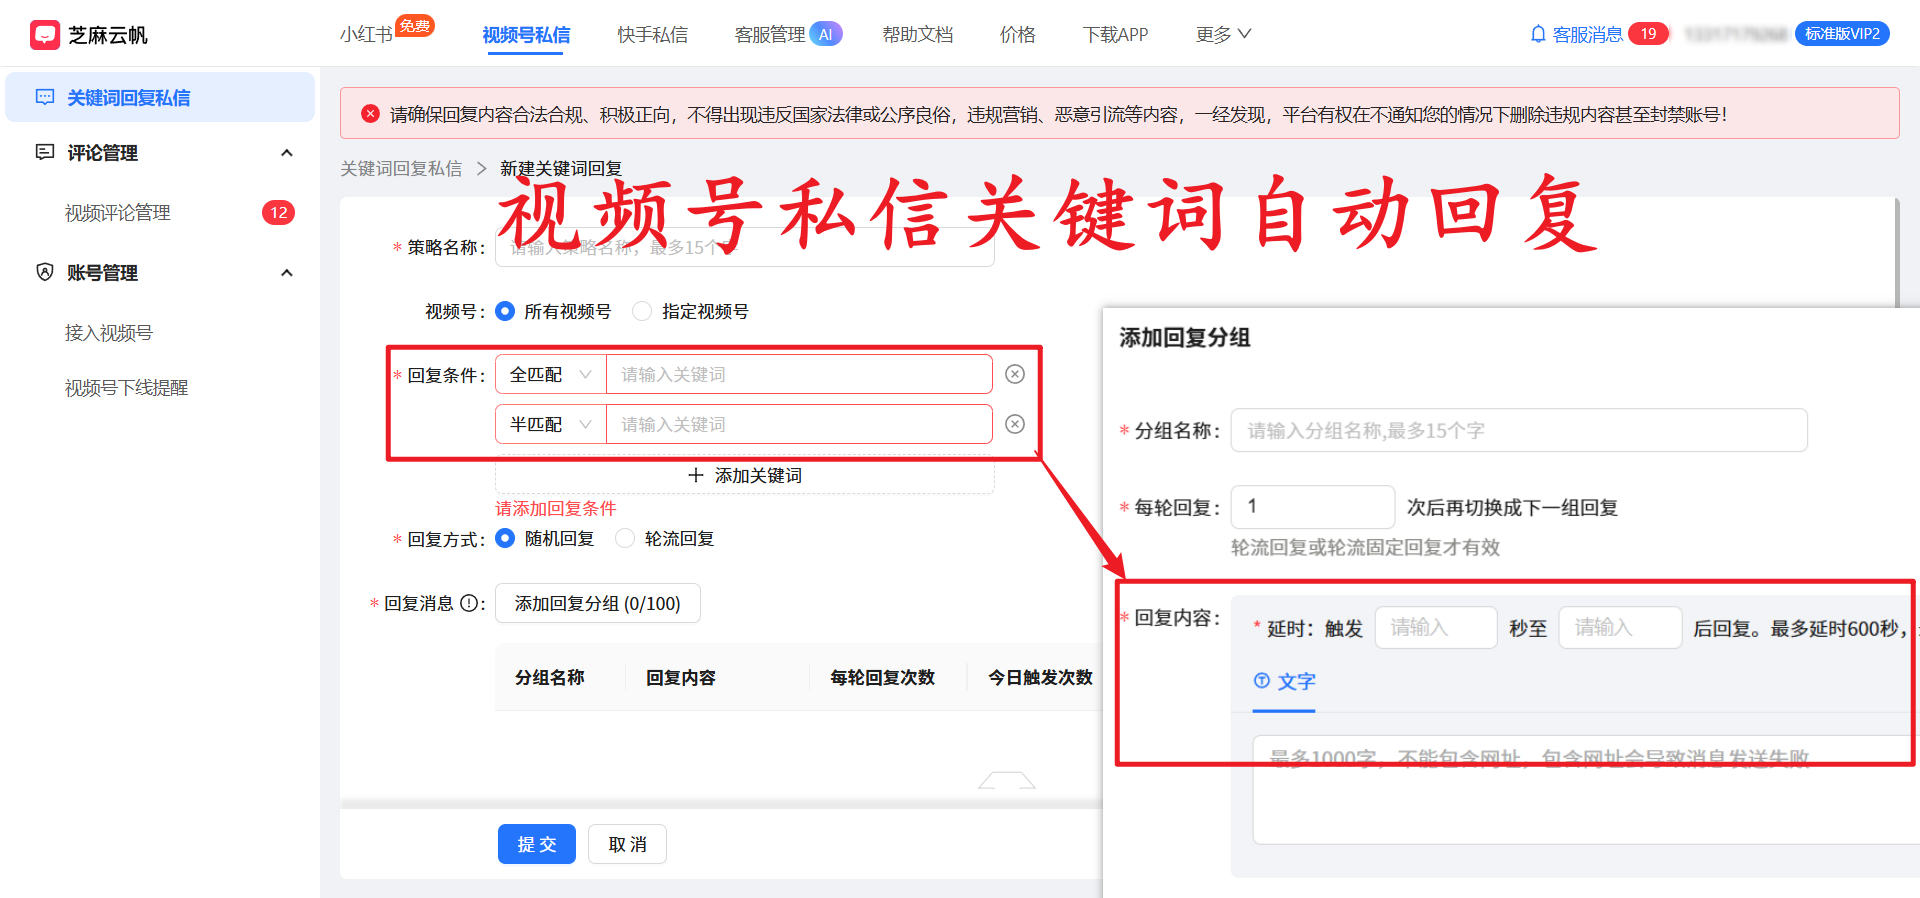
Task: Open 下载APP menu item
Action: click(x=1115, y=35)
